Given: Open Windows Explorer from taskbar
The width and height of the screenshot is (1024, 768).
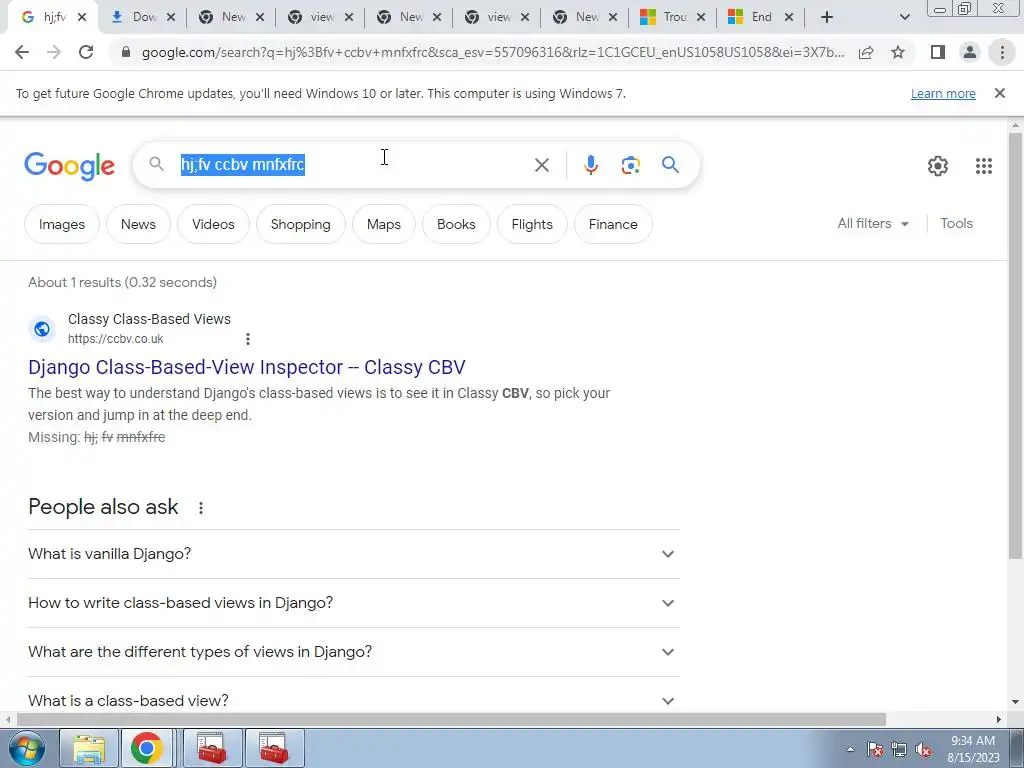Looking at the screenshot, I should (x=89, y=748).
